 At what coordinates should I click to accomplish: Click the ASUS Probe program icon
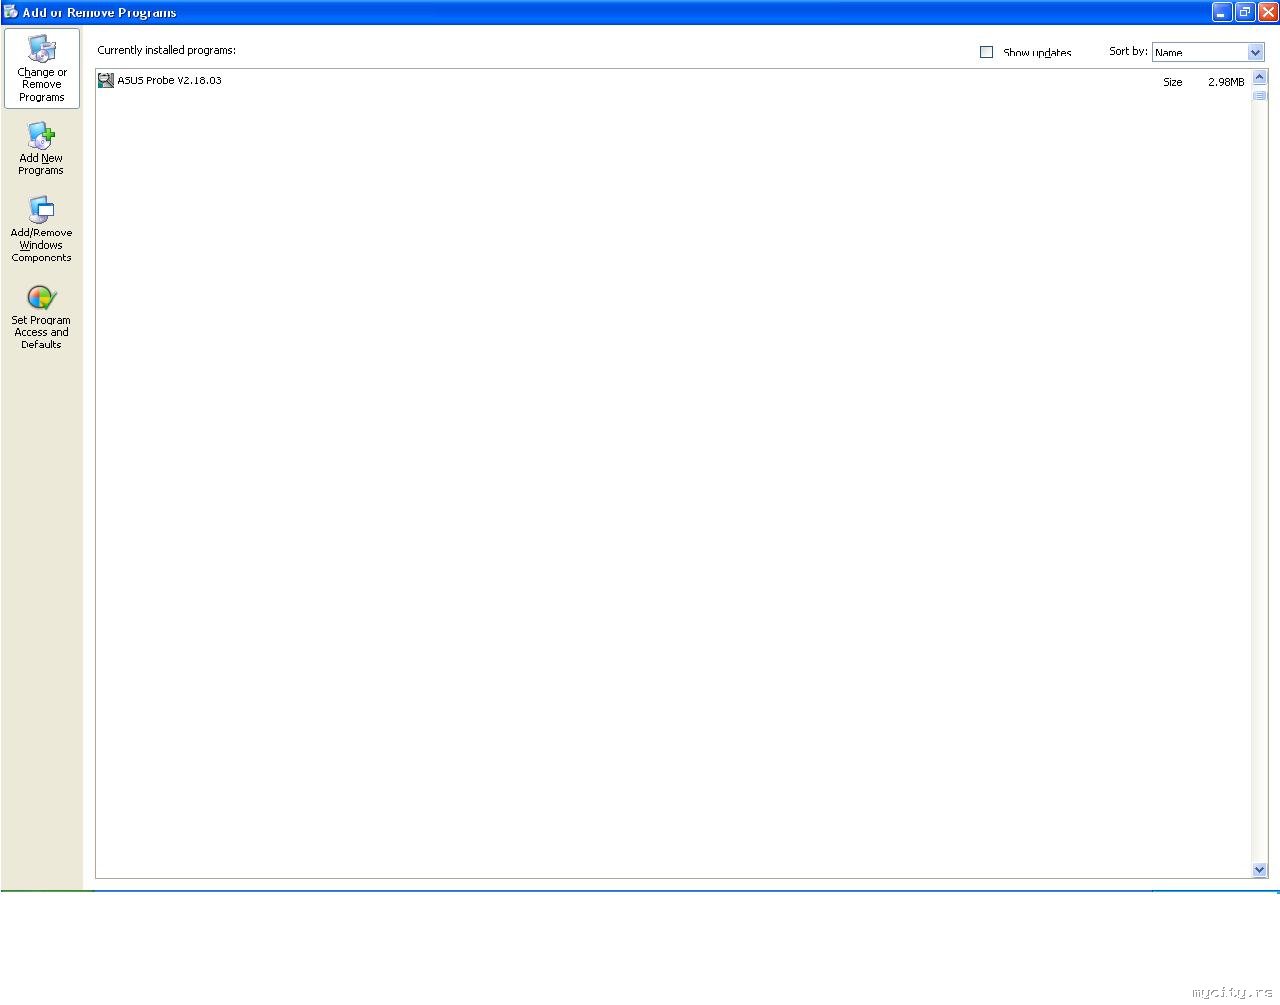(x=105, y=80)
